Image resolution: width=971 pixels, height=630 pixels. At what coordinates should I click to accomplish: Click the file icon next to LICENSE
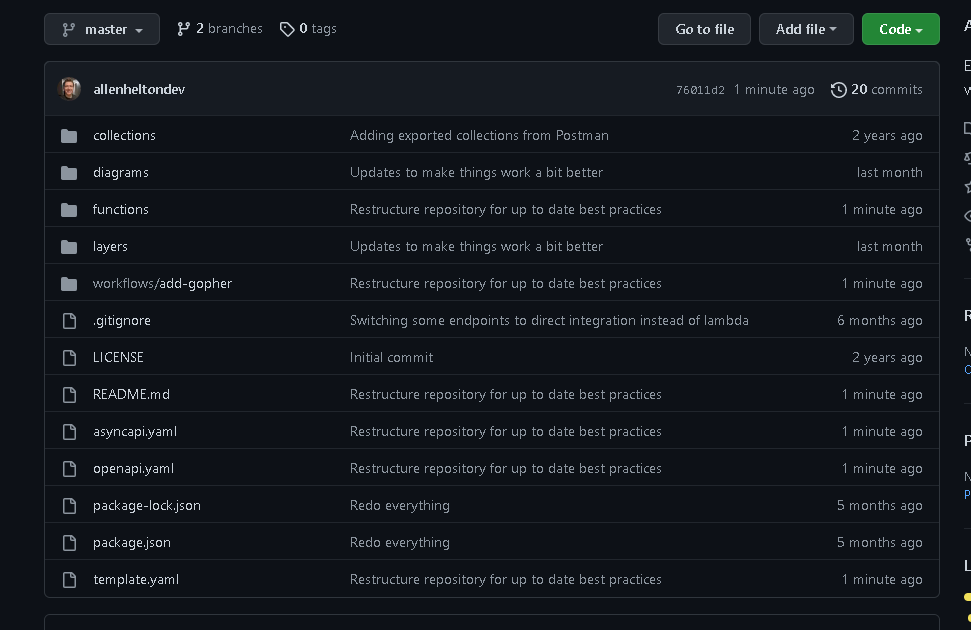69,357
